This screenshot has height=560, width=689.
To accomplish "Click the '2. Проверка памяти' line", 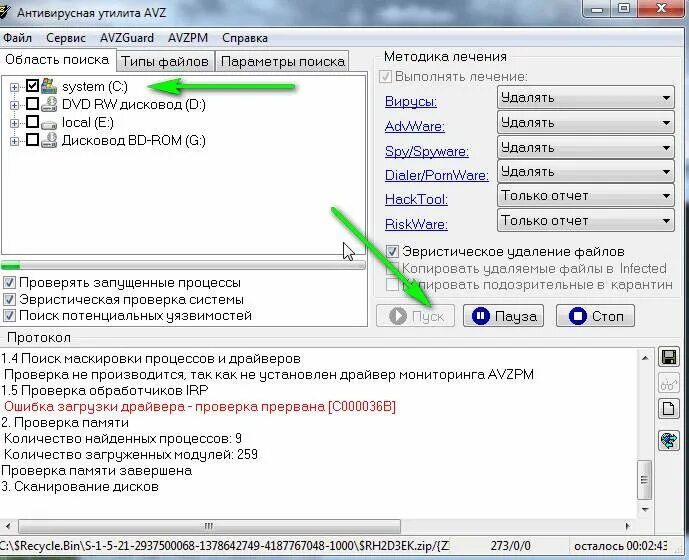I will pyautogui.click(x=65, y=423).
